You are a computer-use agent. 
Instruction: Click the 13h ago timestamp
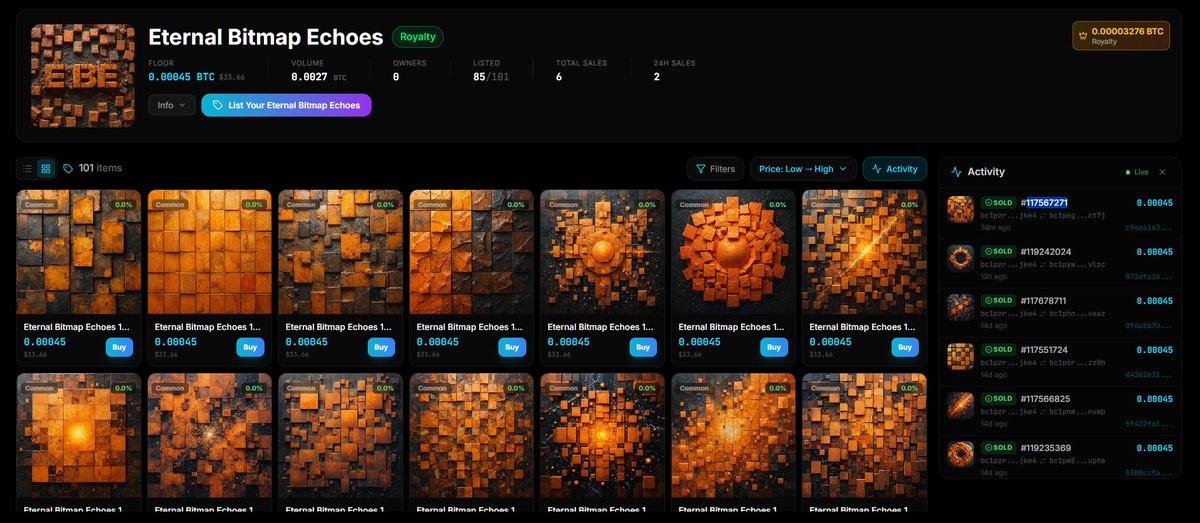pos(993,276)
